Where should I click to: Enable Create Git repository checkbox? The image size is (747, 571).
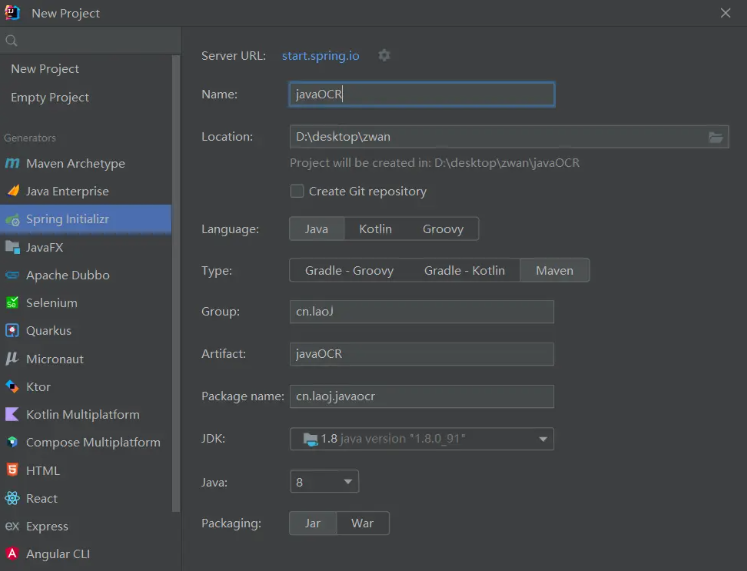pos(297,191)
